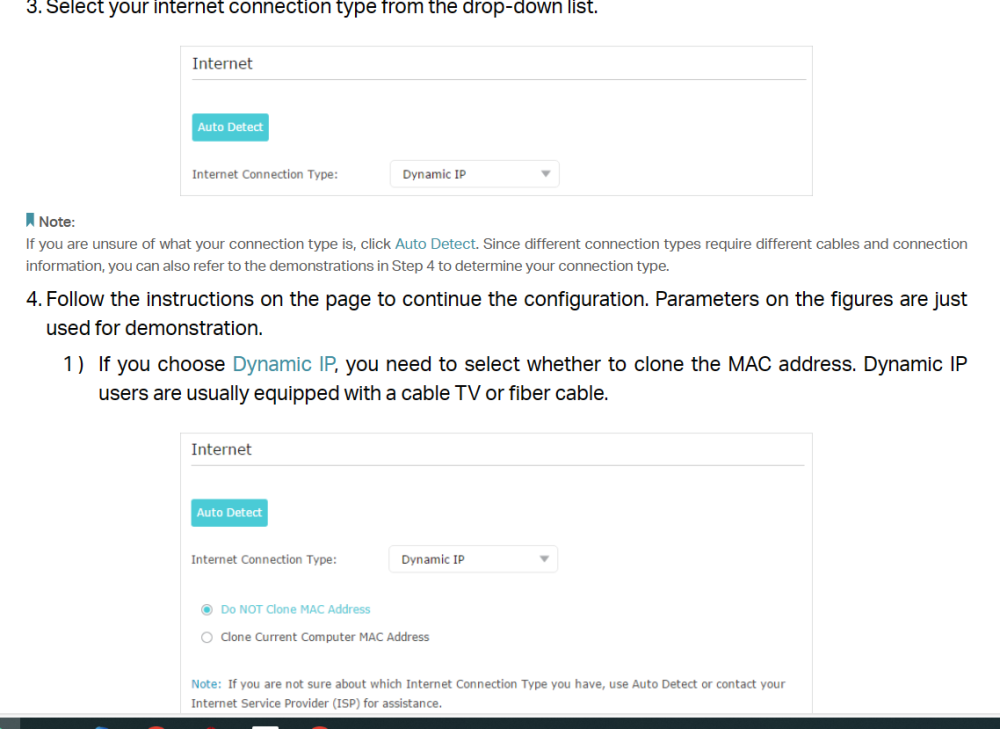Click the bold Note: heading next to the bookmark
The image size is (1000, 729).
coord(57,221)
